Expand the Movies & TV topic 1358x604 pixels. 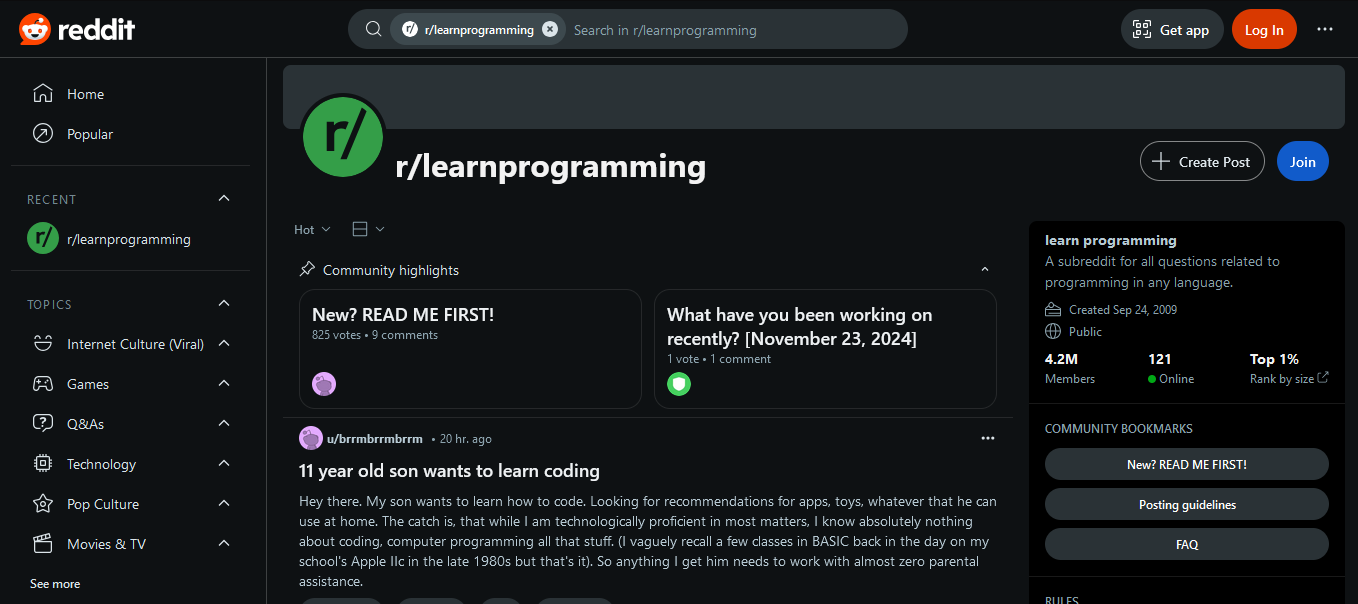tap(224, 543)
